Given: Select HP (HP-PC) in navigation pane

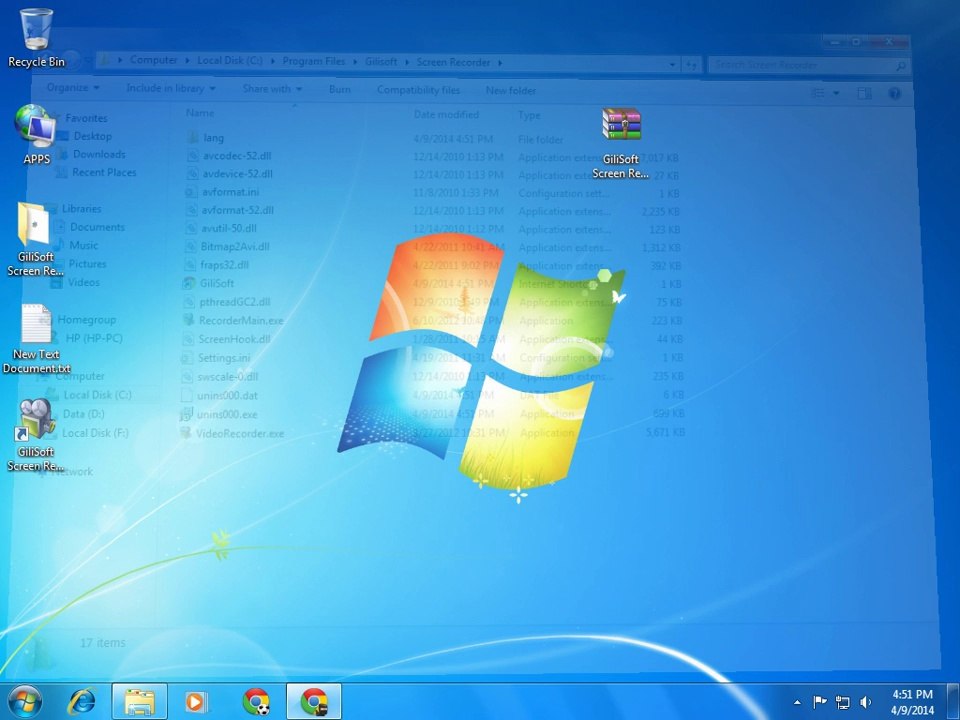Looking at the screenshot, I should pyautogui.click(x=94, y=338).
